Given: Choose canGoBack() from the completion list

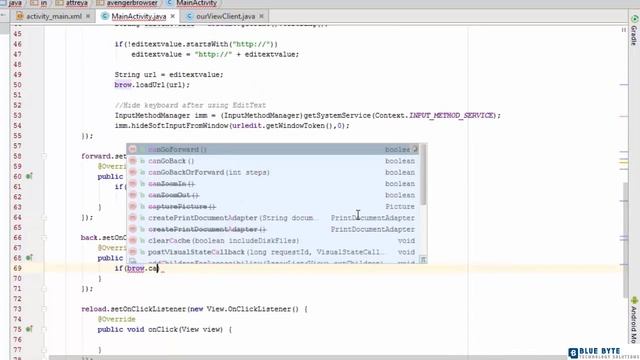Looking at the screenshot, I should click(x=273, y=161).
